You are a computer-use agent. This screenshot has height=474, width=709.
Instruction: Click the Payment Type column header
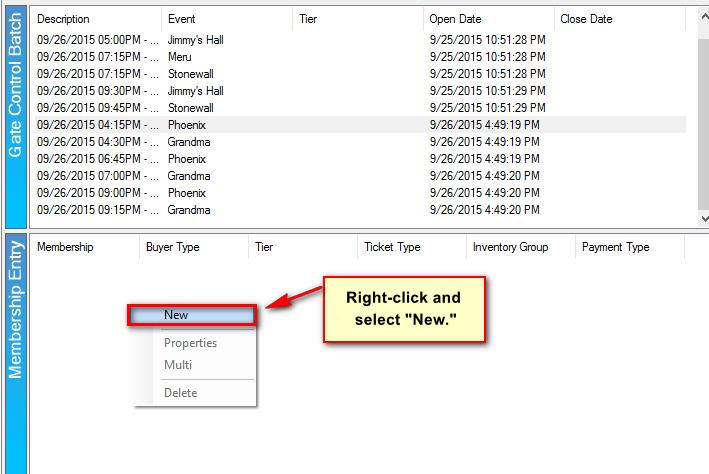tap(630, 247)
